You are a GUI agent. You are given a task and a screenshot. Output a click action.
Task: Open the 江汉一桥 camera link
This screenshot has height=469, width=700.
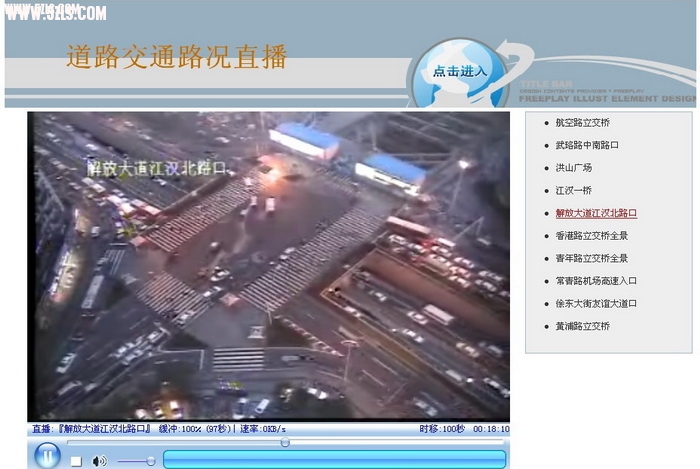coord(573,191)
